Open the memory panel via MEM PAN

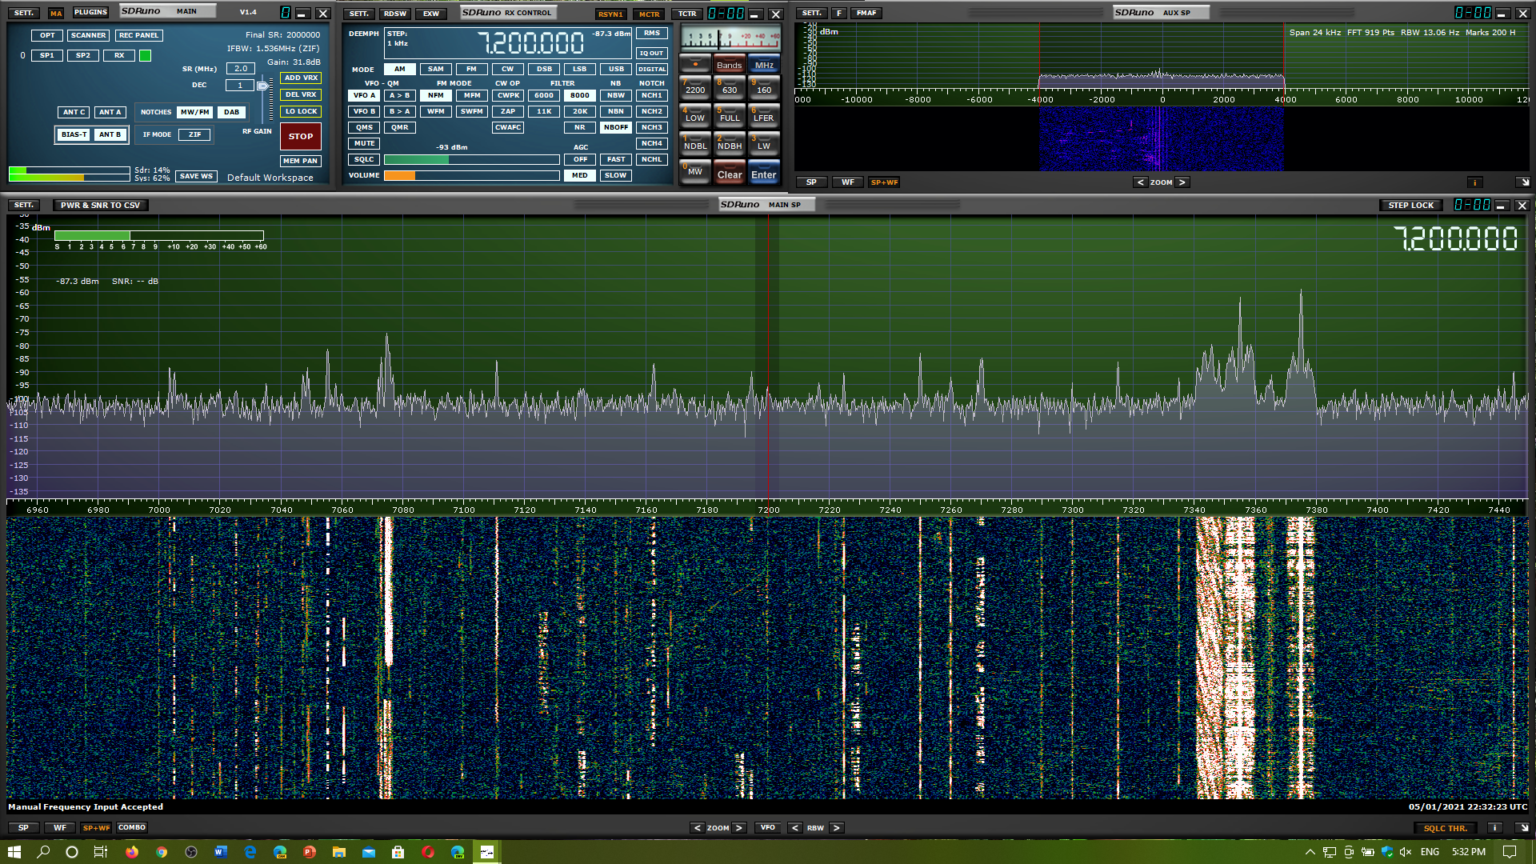[x=300, y=160]
